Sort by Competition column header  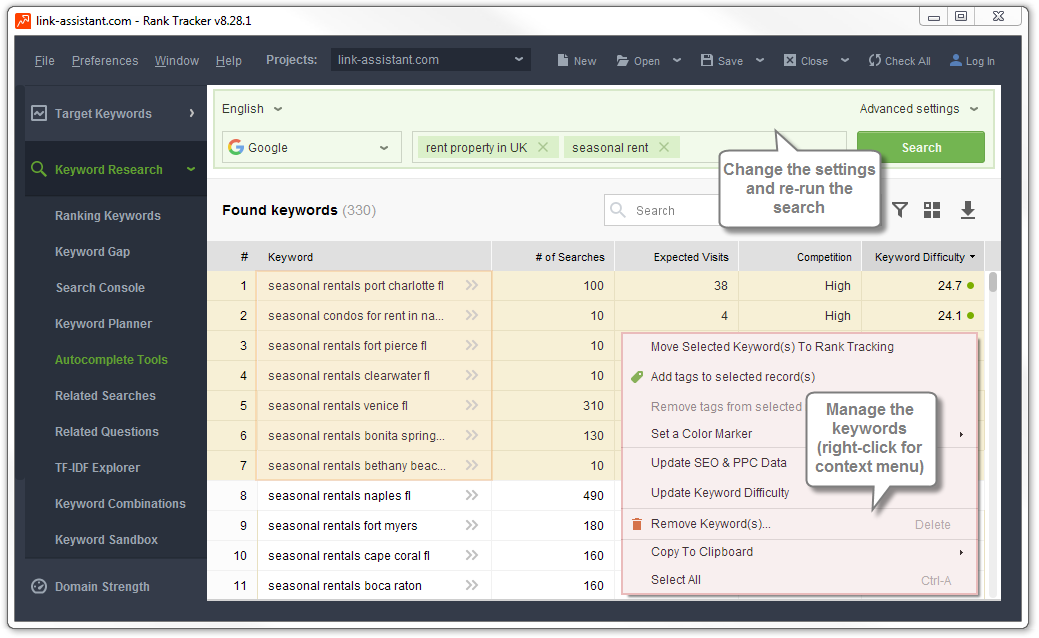[x=800, y=256]
